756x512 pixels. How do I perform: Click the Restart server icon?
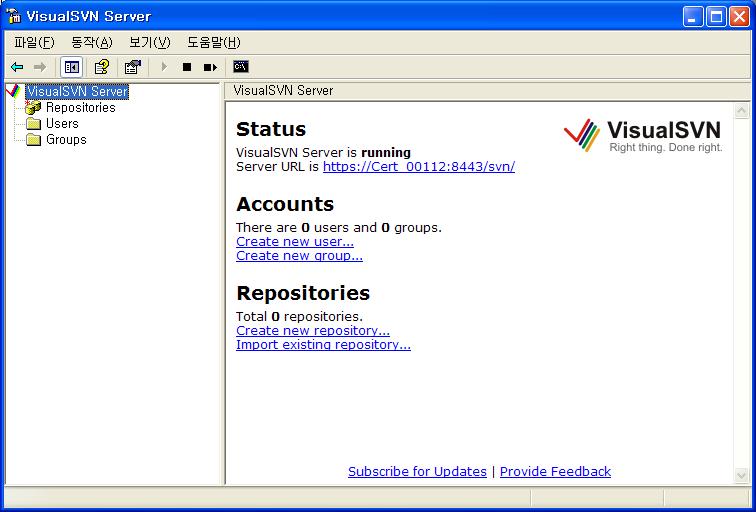point(210,67)
